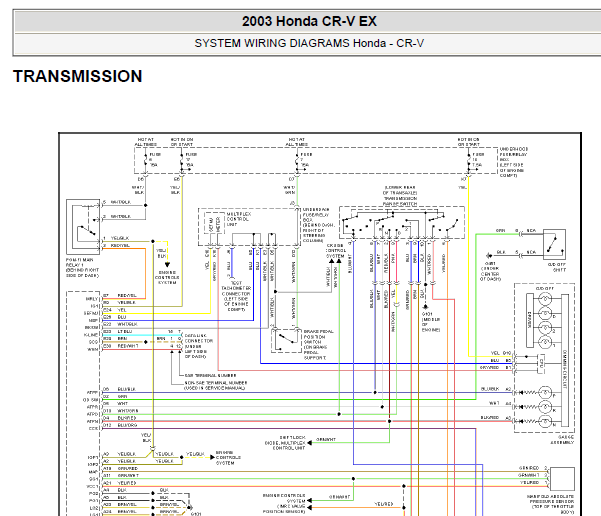
Task: Click the 'MRLY' pin name
Action: click(92, 299)
